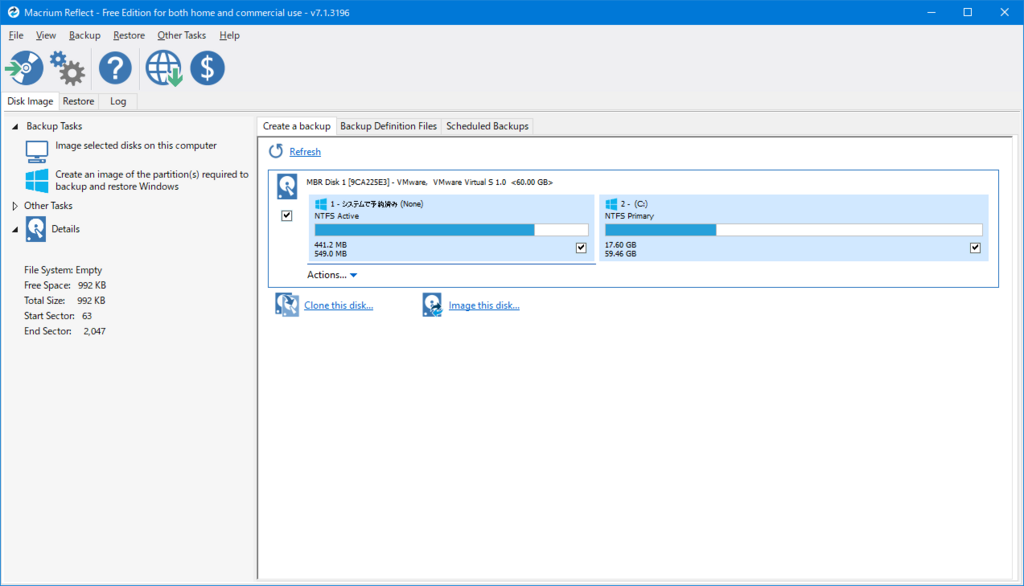Click the question mark help icon

(115, 68)
